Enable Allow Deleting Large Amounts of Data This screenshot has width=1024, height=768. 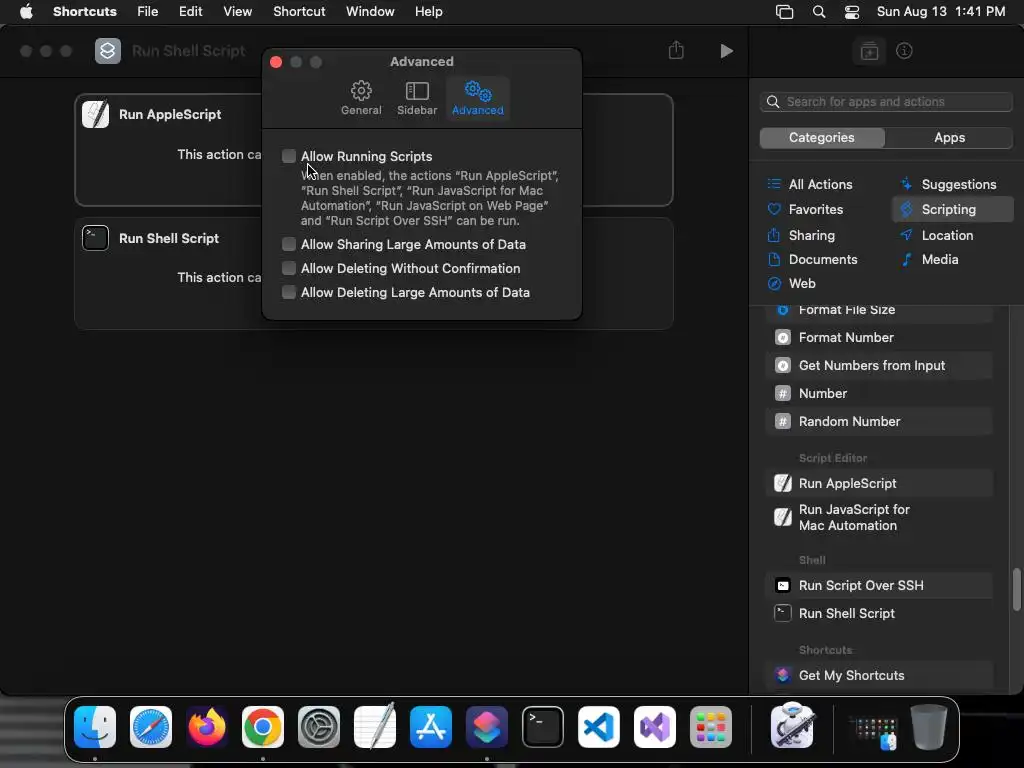click(x=289, y=292)
